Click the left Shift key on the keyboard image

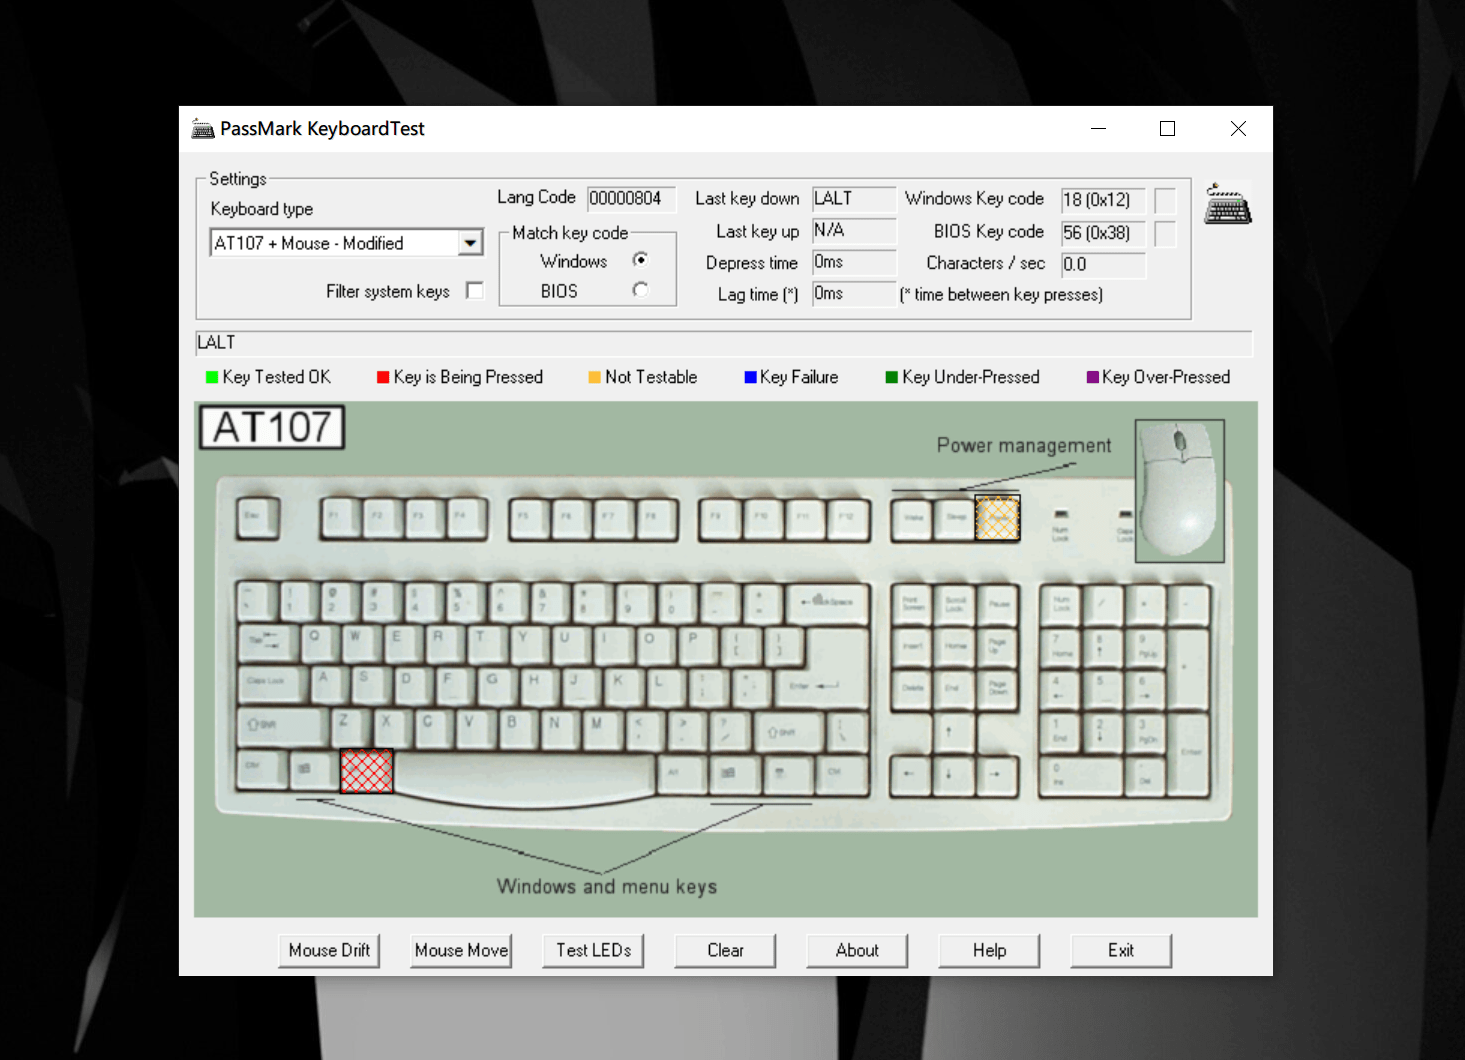(282, 726)
